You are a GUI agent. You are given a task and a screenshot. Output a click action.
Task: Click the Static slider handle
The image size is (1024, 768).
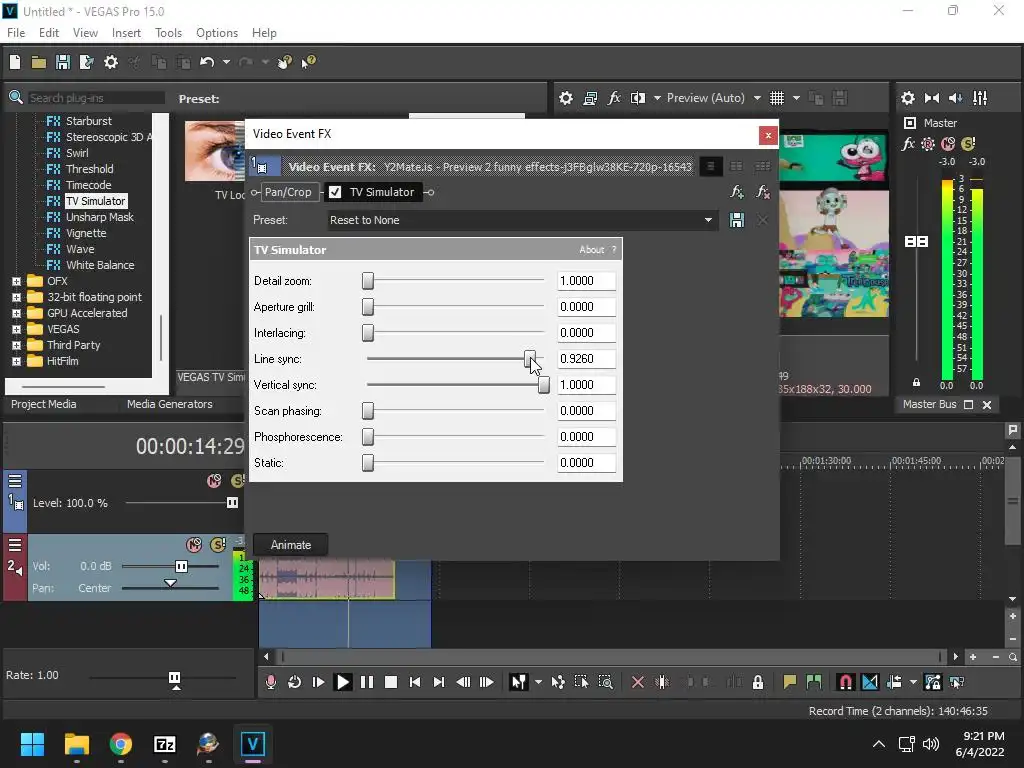[368, 462]
